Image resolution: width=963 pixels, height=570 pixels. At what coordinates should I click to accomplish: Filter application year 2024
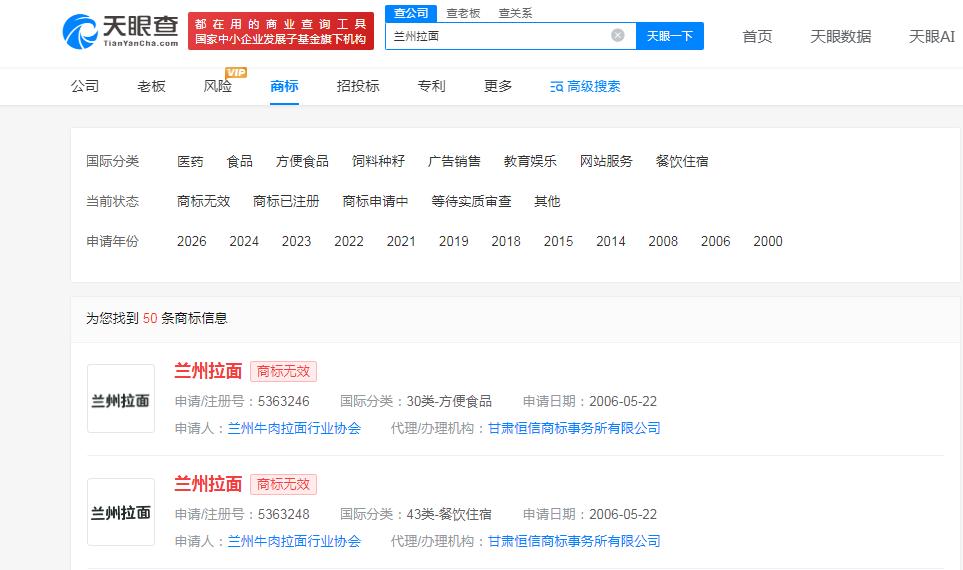244,241
